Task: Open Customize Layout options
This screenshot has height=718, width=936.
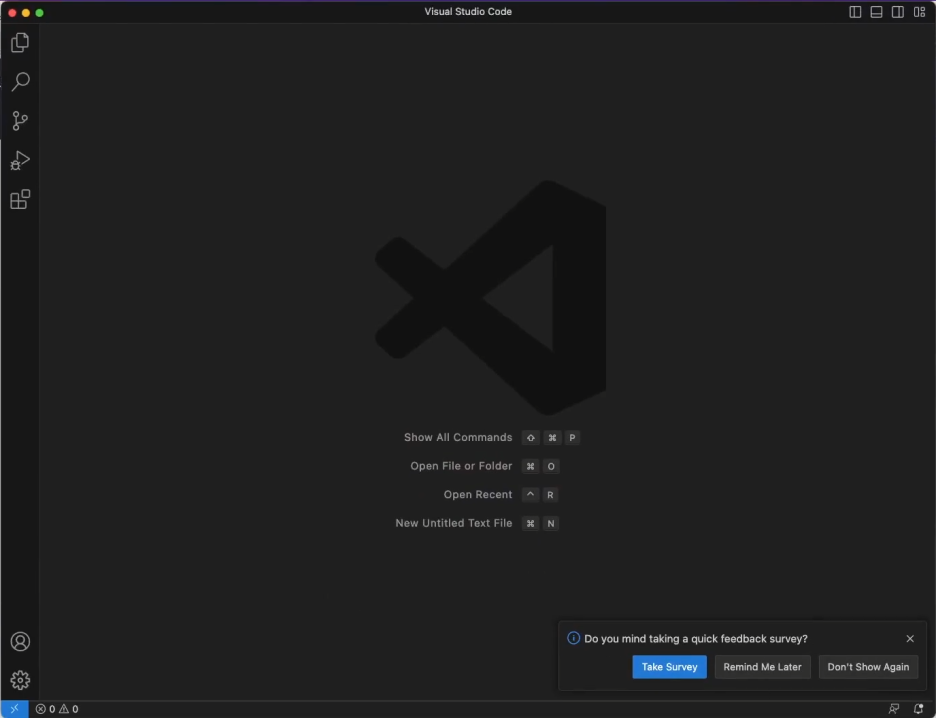Action: (x=919, y=12)
